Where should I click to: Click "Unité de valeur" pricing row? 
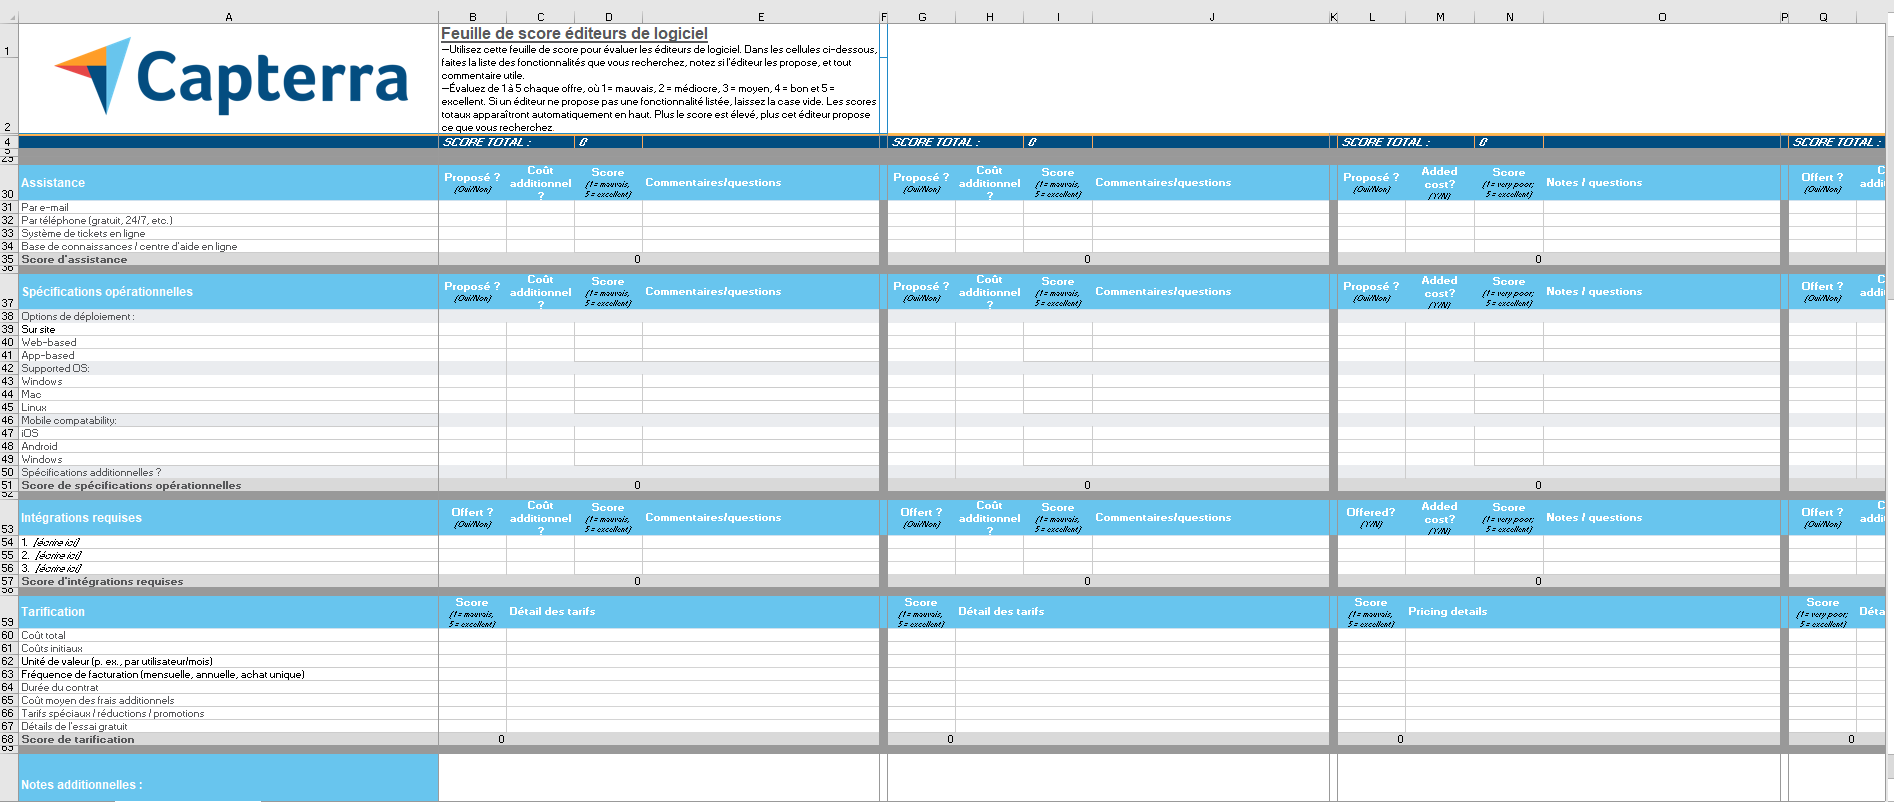[228, 661]
